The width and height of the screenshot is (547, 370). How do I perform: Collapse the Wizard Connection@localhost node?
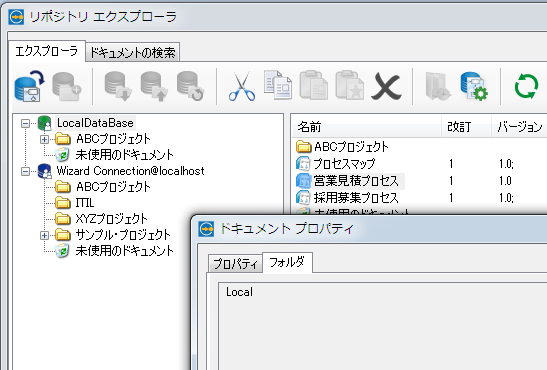[25, 171]
